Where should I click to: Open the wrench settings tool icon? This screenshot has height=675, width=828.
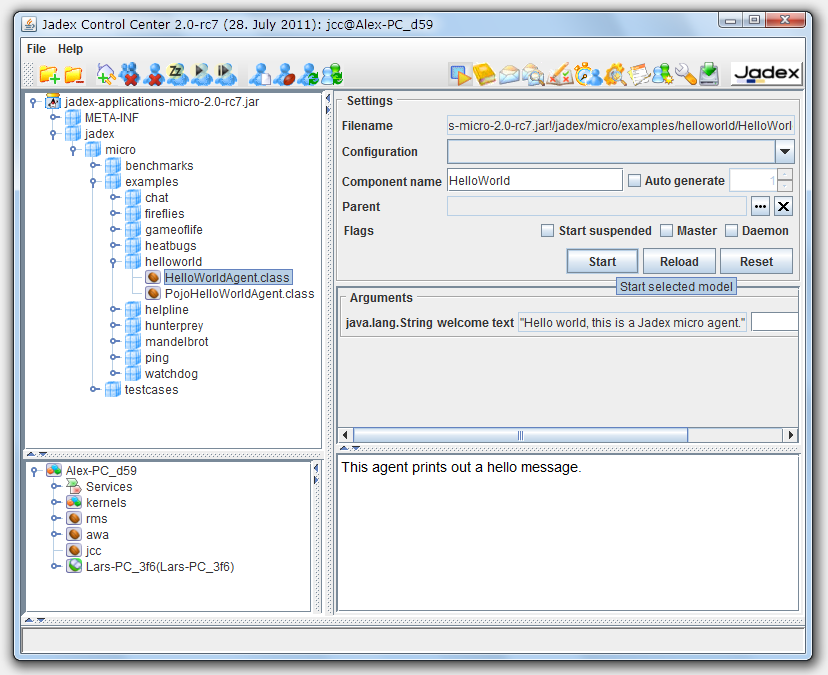685,74
